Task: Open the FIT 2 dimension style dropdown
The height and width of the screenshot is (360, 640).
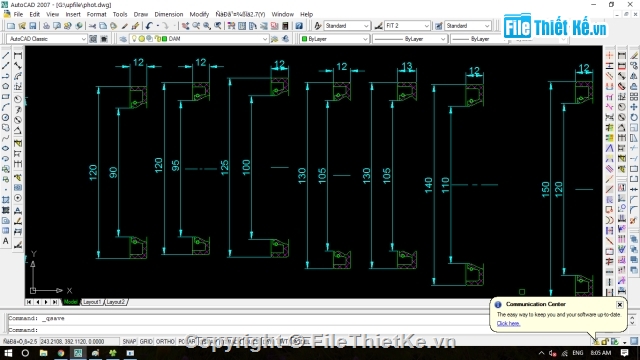Action: [x=427, y=26]
